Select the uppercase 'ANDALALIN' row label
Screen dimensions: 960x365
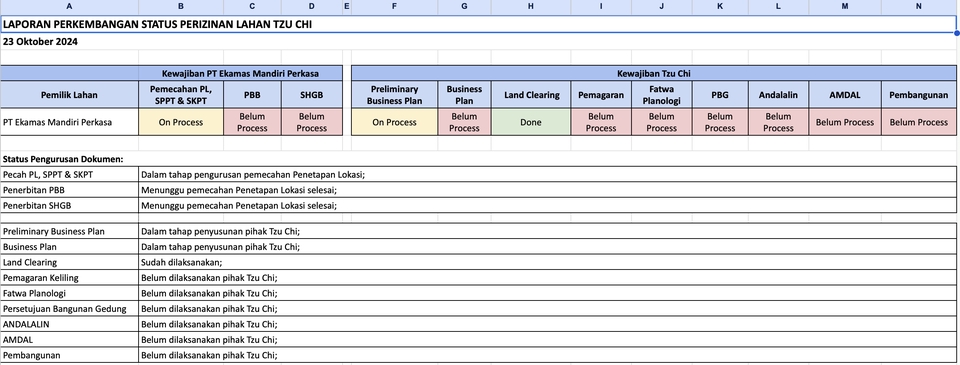69,324
